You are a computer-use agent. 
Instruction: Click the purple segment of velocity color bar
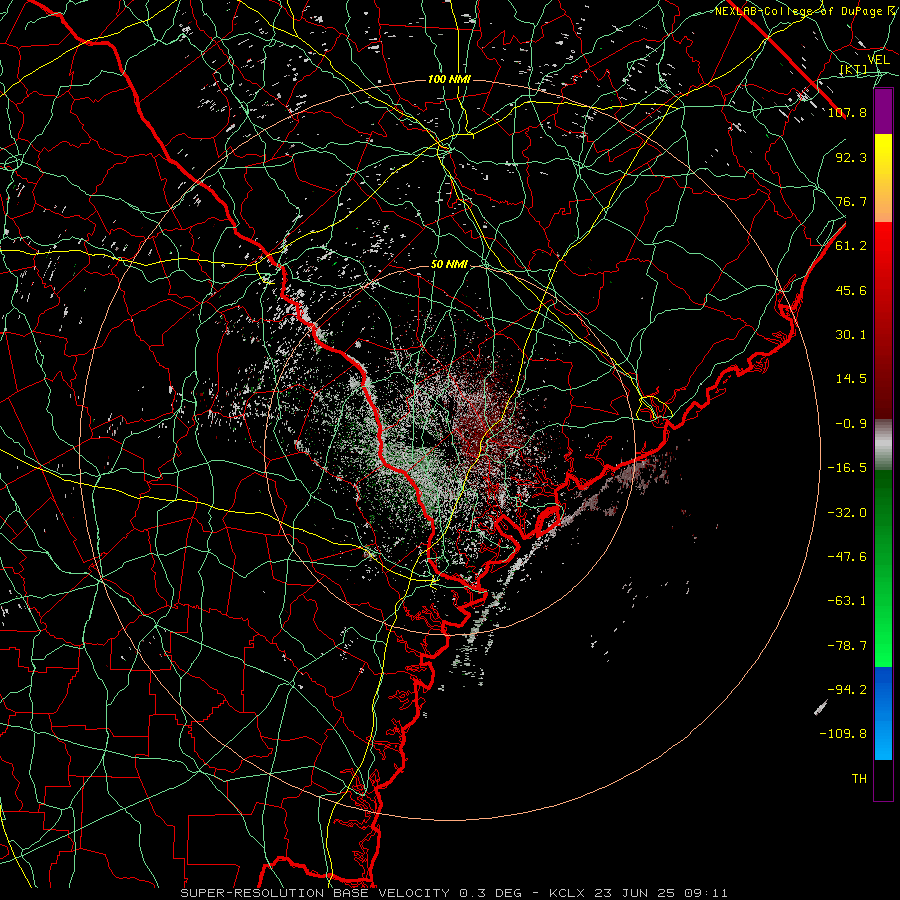click(883, 111)
